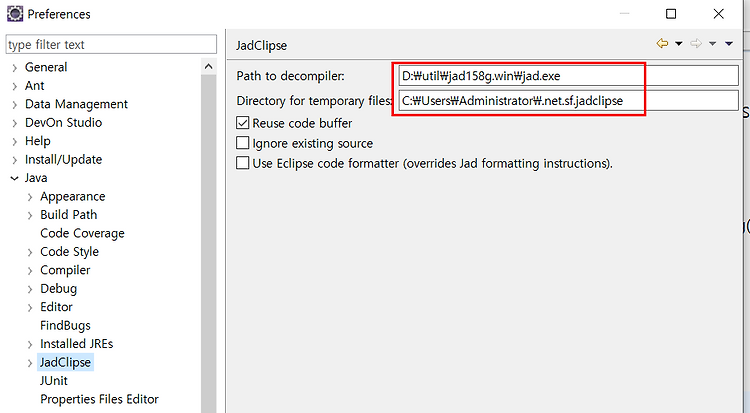Expand the Install/Update node

tap(14, 160)
